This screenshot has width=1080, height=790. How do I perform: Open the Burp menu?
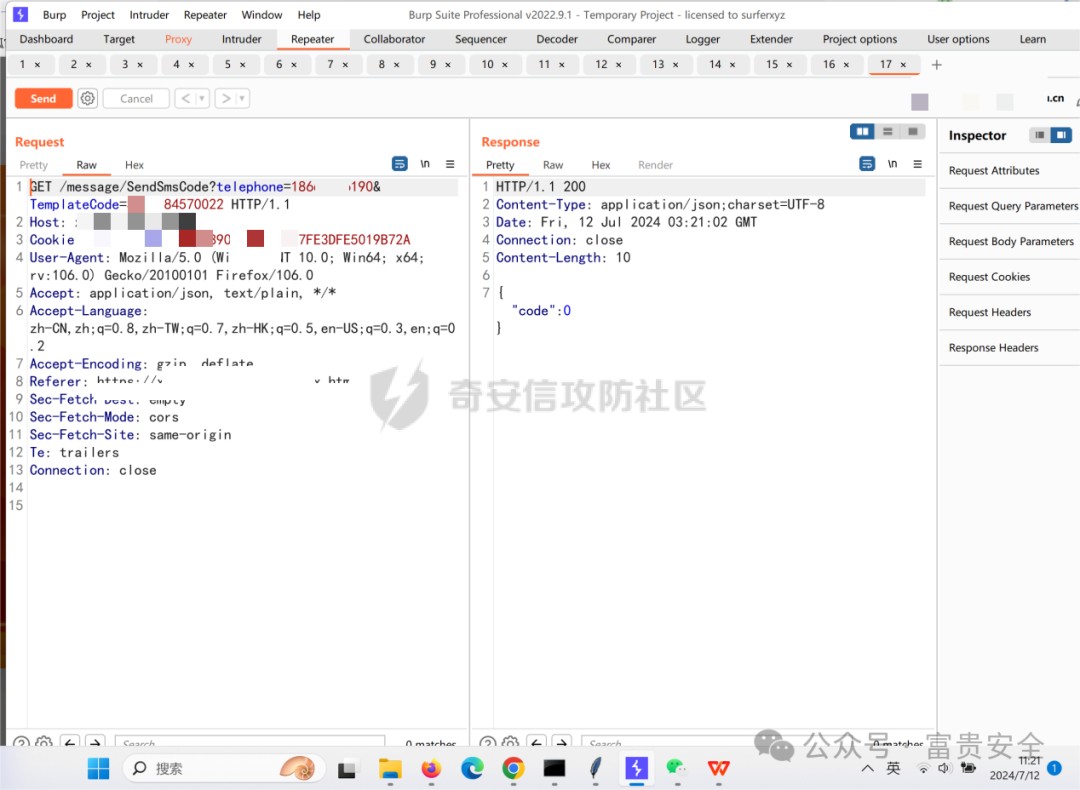(54, 14)
